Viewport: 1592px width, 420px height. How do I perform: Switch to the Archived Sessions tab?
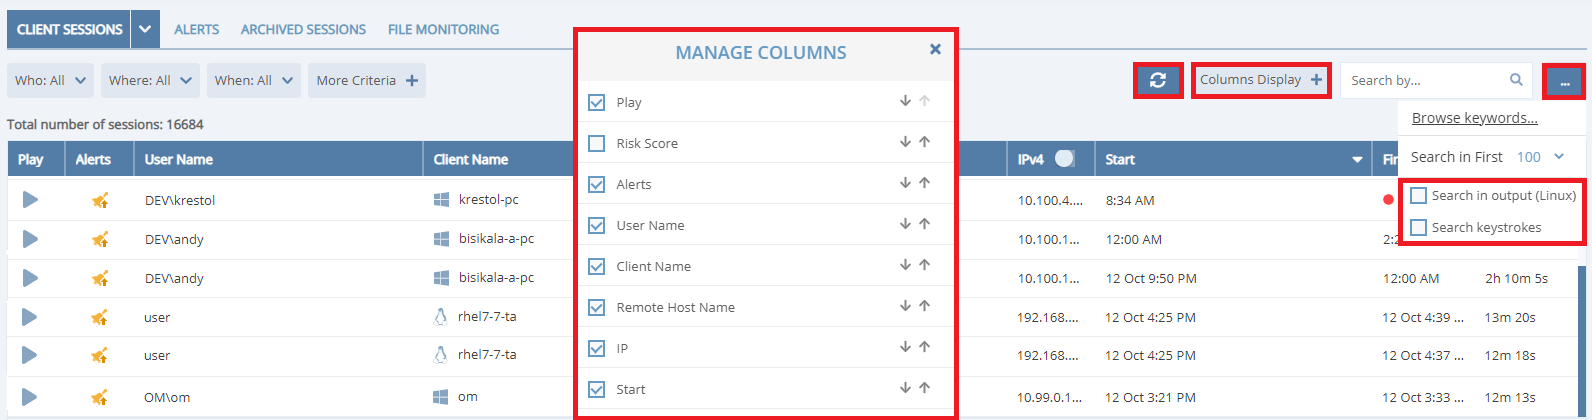303,29
